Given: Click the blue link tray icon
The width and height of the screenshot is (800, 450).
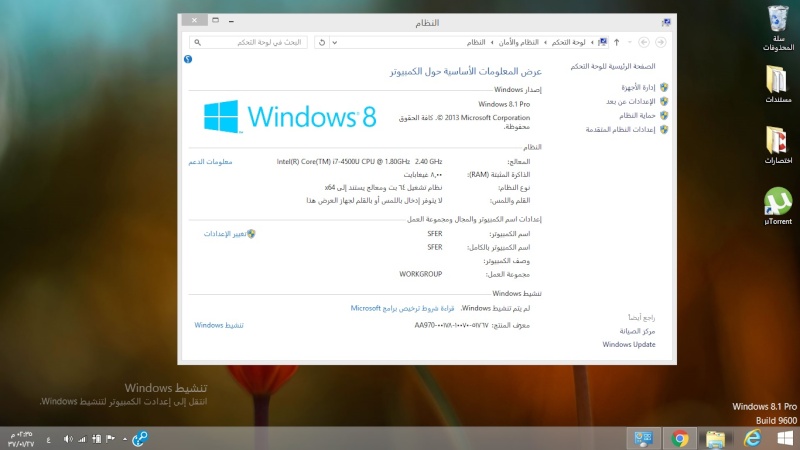Looking at the screenshot, I should [140, 438].
